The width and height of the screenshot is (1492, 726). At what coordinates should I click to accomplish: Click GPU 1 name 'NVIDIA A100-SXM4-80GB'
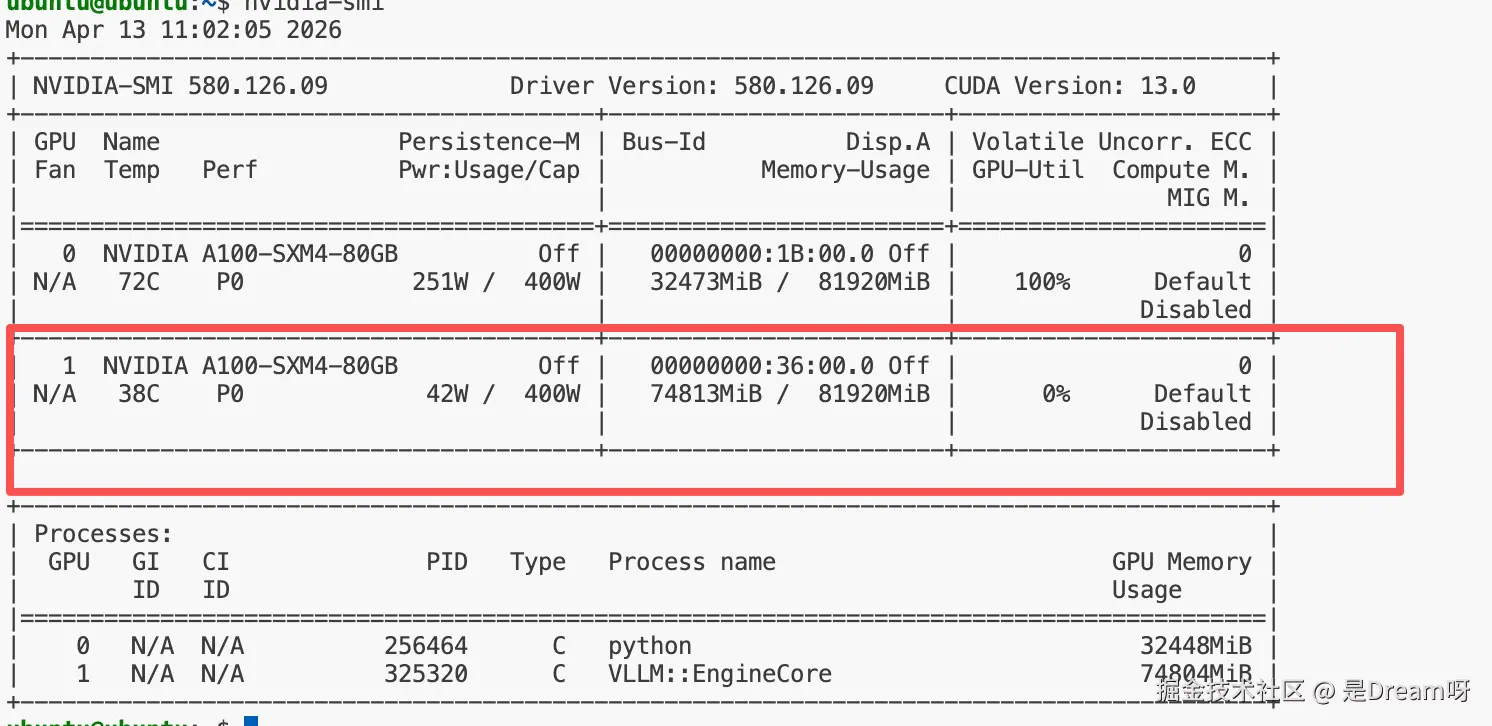pos(250,366)
